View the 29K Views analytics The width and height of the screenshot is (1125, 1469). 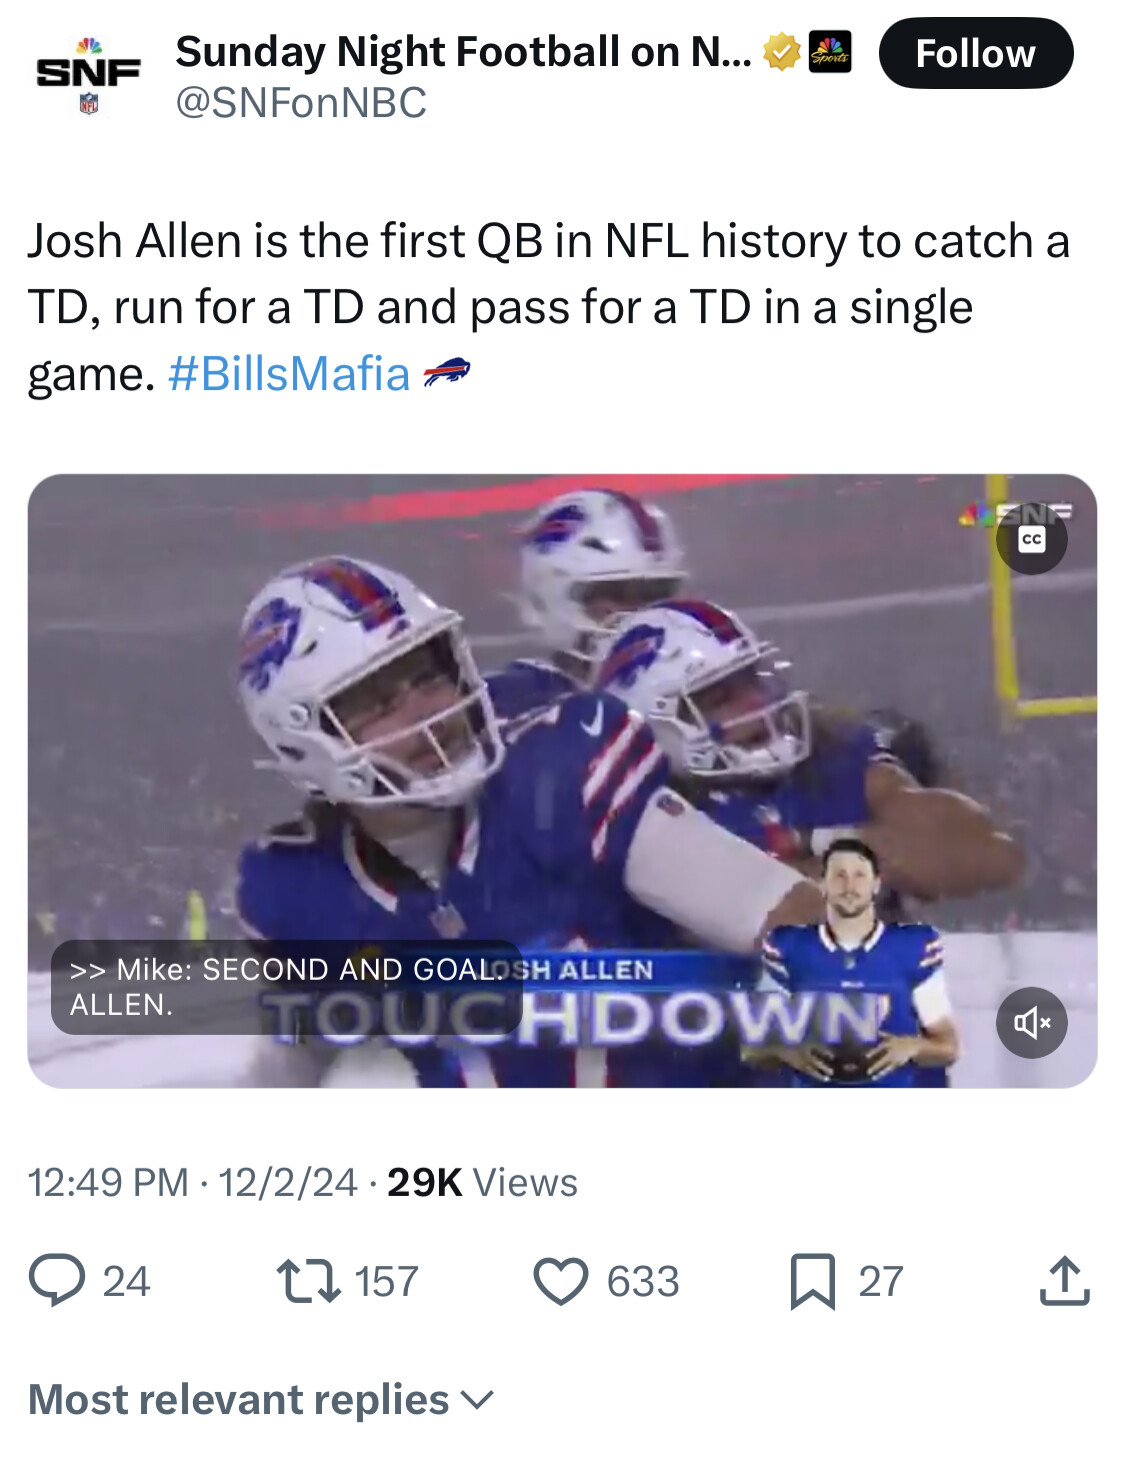[x=482, y=1182]
